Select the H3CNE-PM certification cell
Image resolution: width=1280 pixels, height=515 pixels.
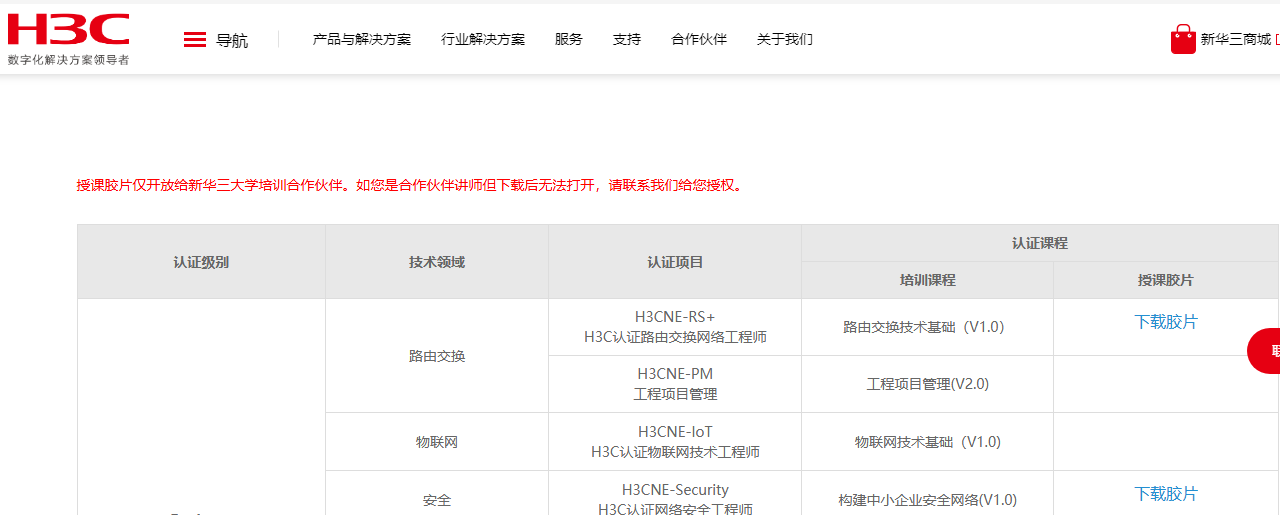675,384
